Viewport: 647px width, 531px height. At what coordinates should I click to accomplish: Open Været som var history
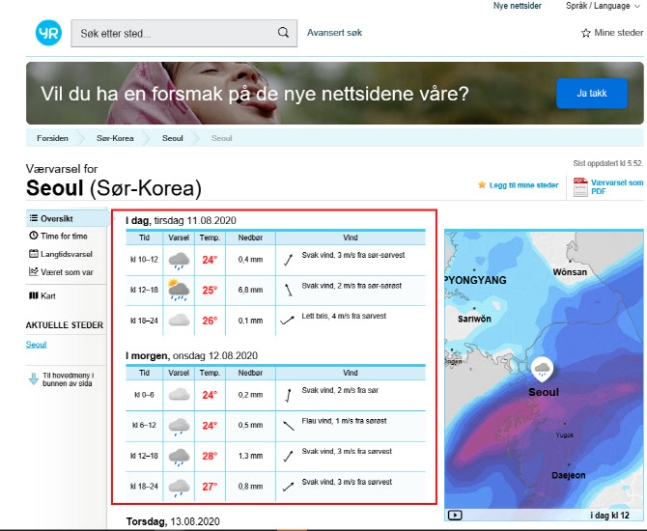coord(61,272)
